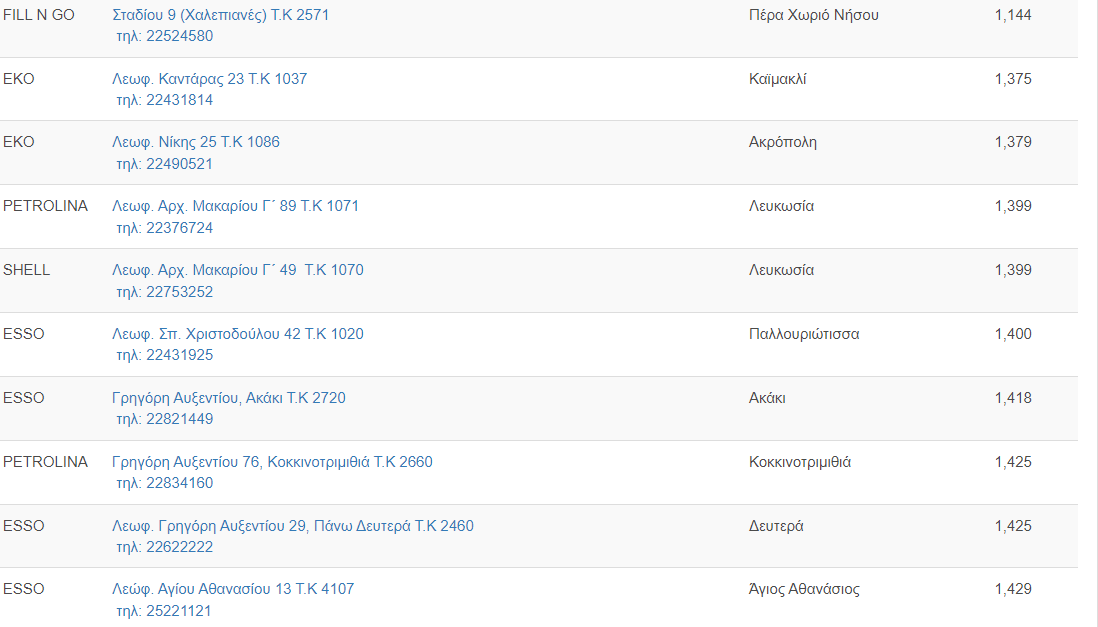
Task: Select the price value 1,429
Action: 1013,589
